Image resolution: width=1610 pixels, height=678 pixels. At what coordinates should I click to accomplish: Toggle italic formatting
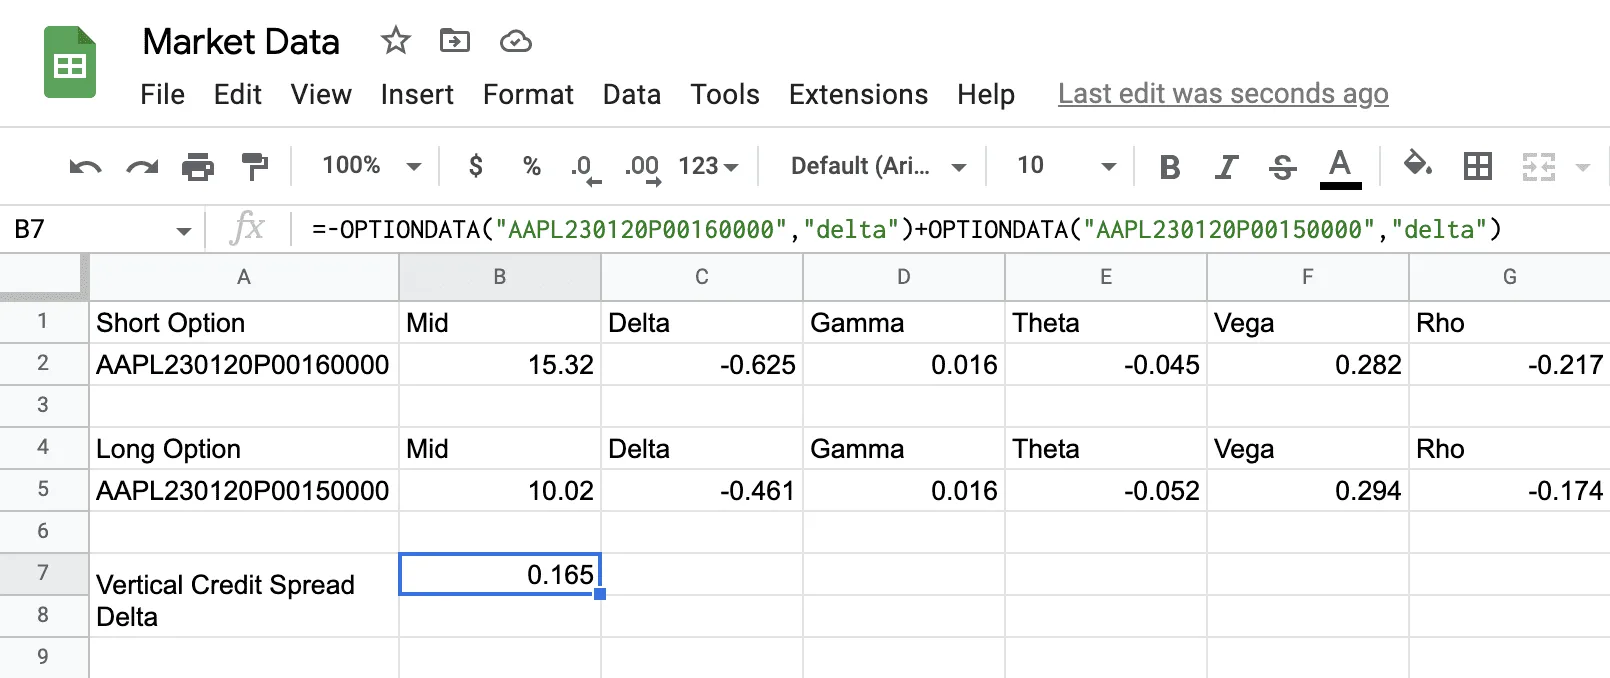pyautogui.click(x=1226, y=167)
